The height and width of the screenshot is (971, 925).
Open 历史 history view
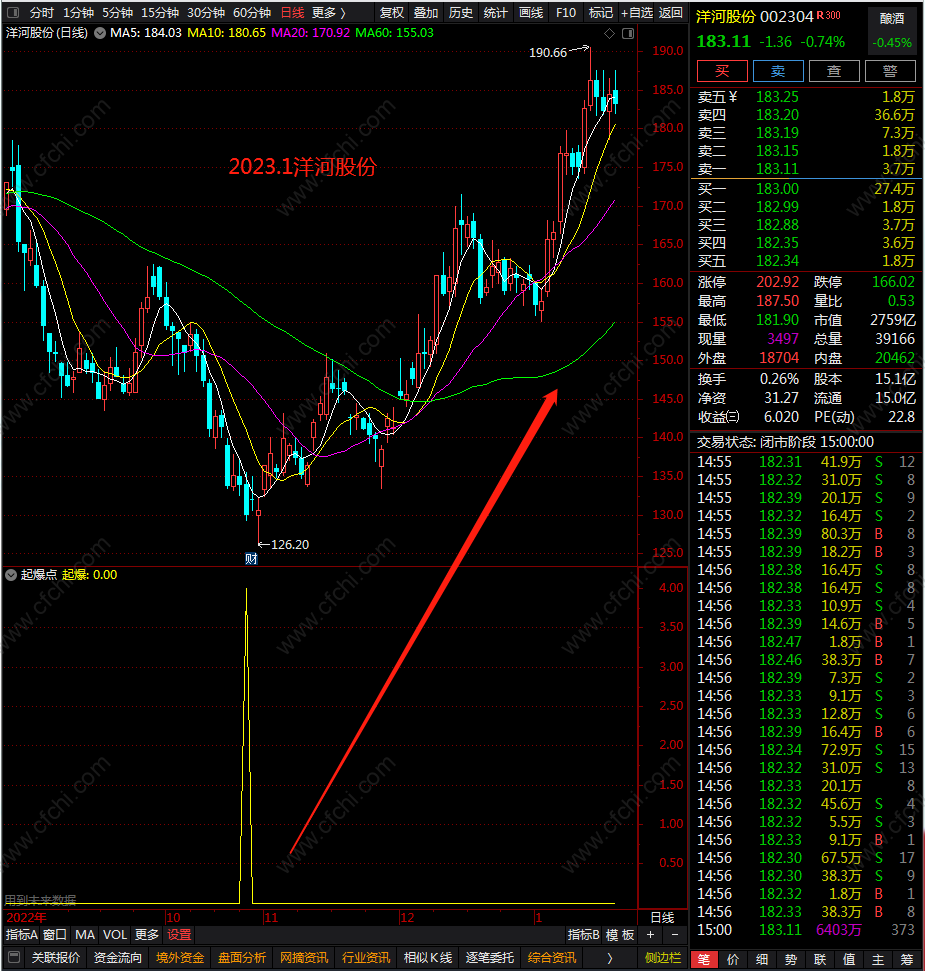pos(461,12)
